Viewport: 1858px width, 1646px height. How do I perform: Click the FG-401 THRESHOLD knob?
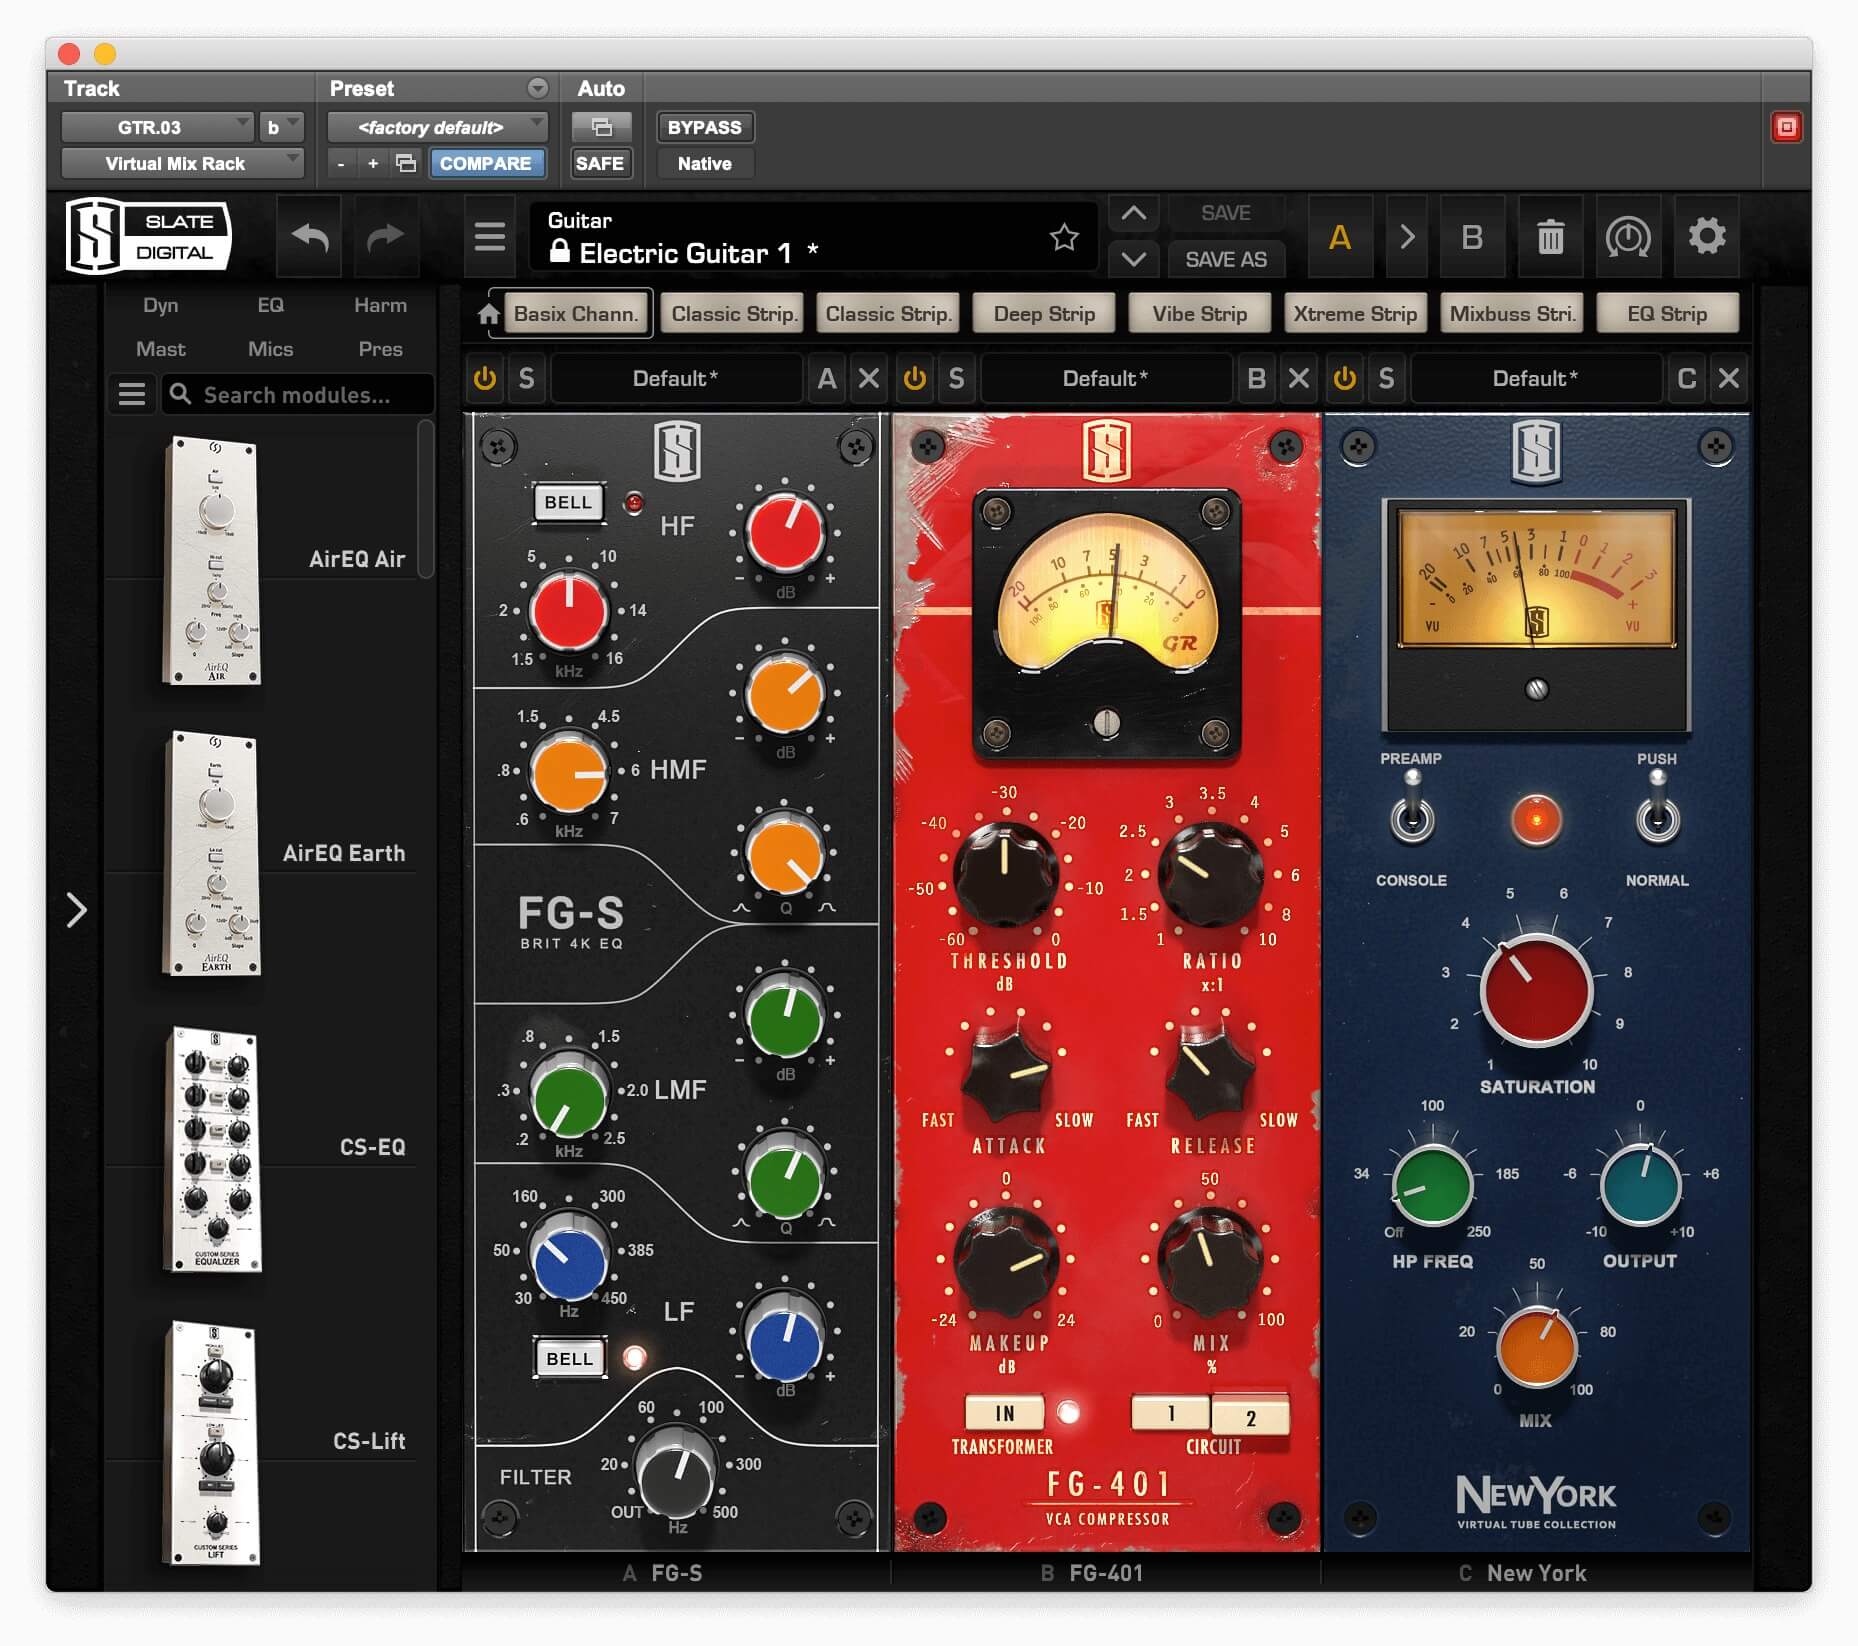pos(1004,874)
